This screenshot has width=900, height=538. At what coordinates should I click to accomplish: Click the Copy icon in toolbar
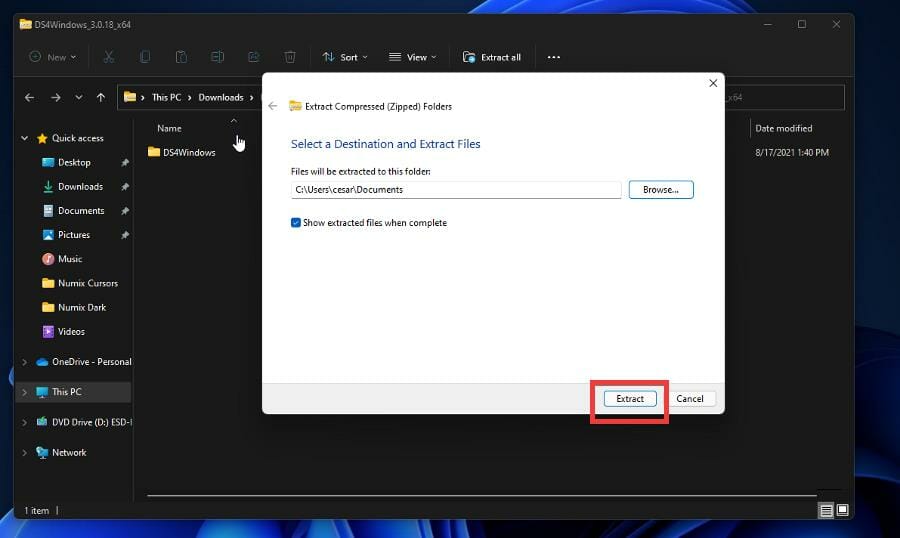(145, 57)
